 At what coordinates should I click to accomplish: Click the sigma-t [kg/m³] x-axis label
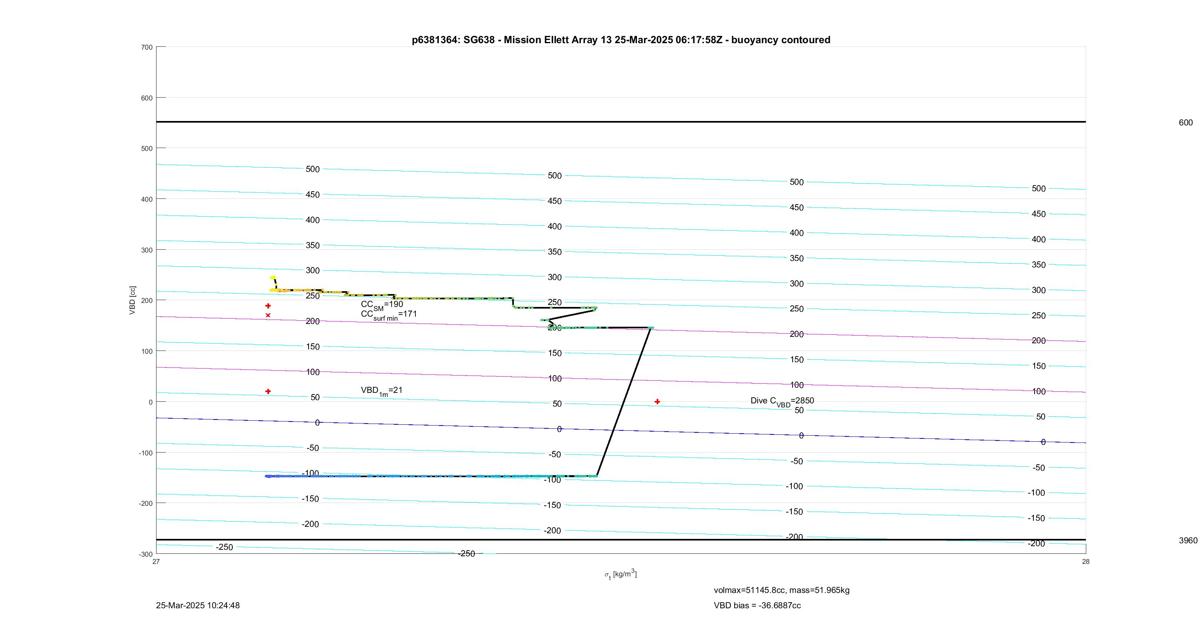[620, 574]
